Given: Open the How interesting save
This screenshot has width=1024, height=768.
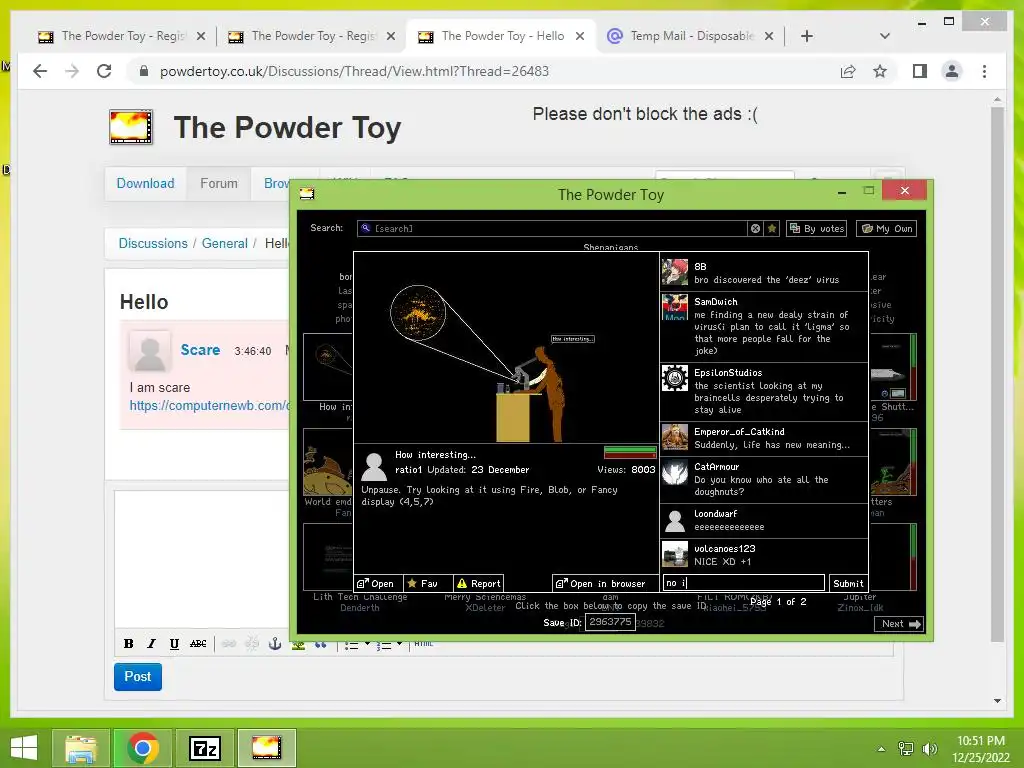Looking at the screenshot, I should point(376,583).
